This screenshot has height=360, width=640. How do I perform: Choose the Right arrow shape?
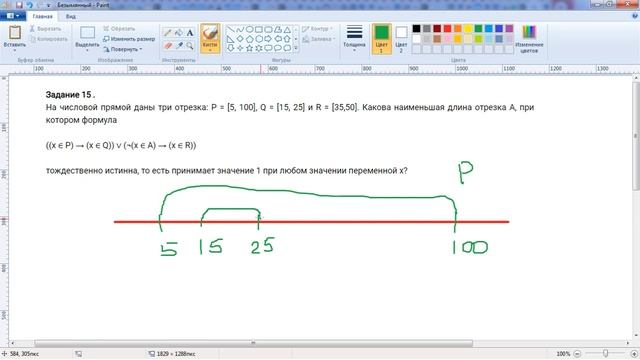[268, 39]
